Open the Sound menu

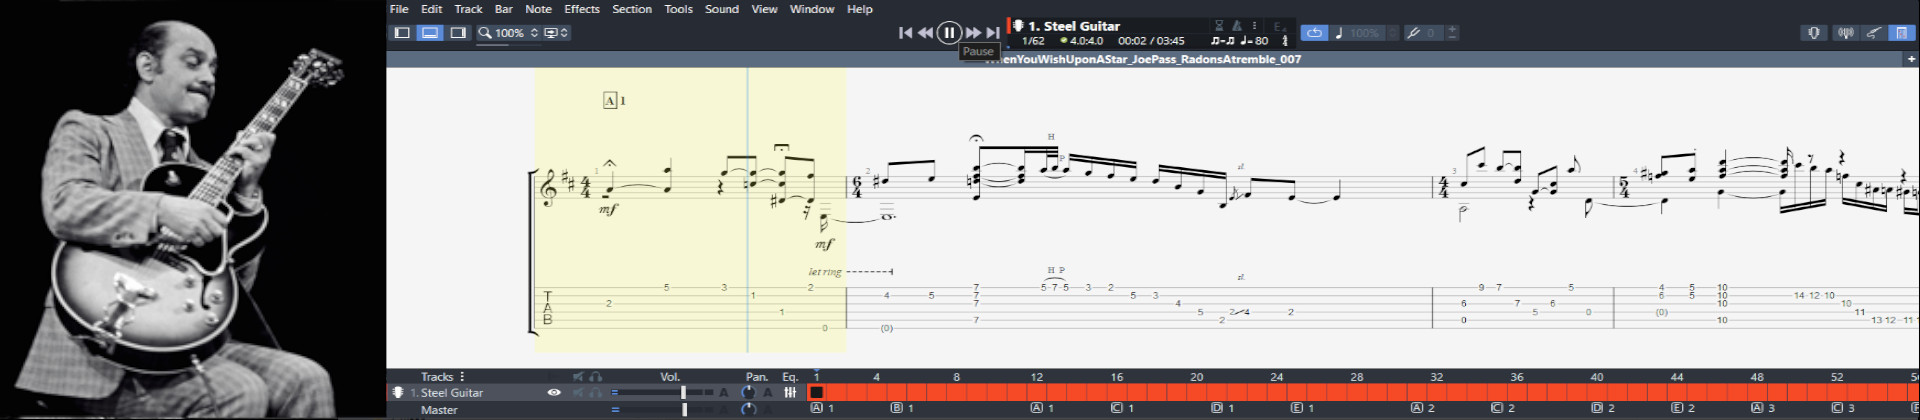pos(722,9)
